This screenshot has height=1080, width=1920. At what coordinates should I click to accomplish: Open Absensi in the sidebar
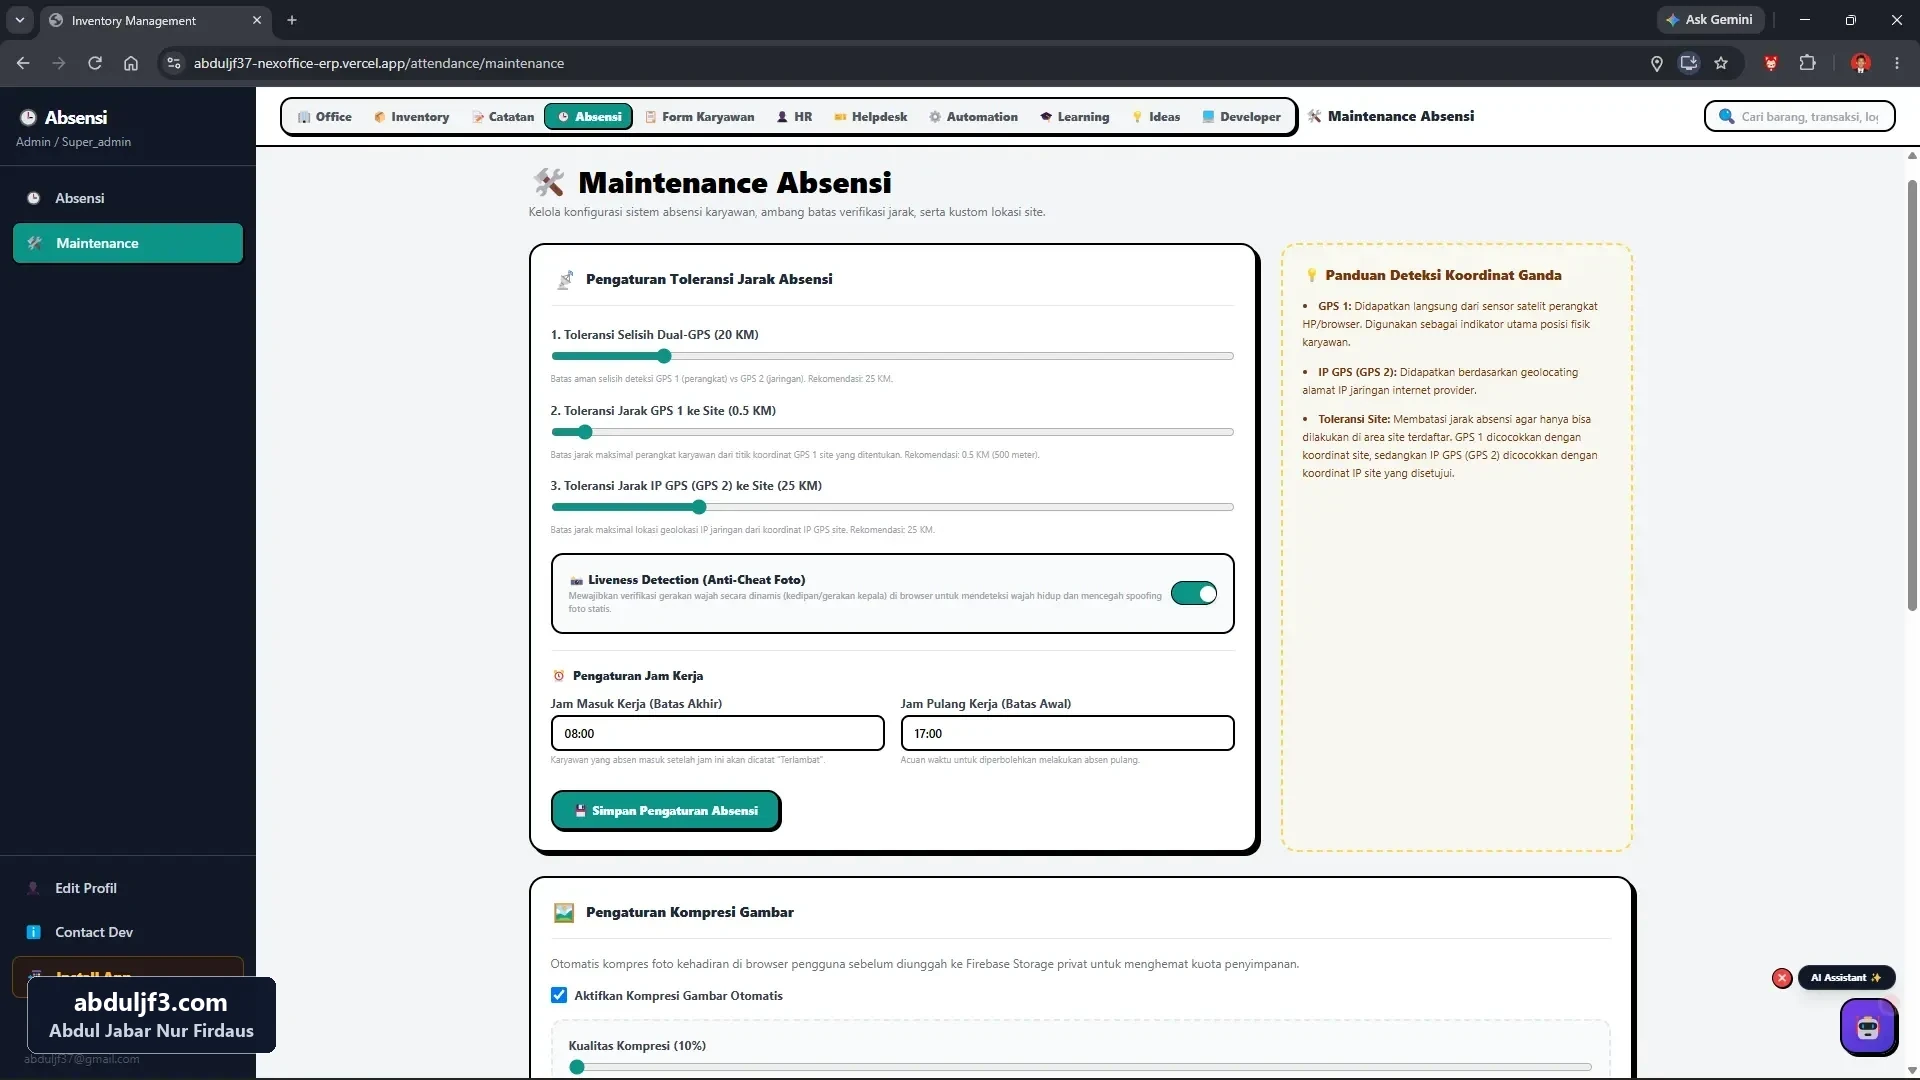coord(128,198)
